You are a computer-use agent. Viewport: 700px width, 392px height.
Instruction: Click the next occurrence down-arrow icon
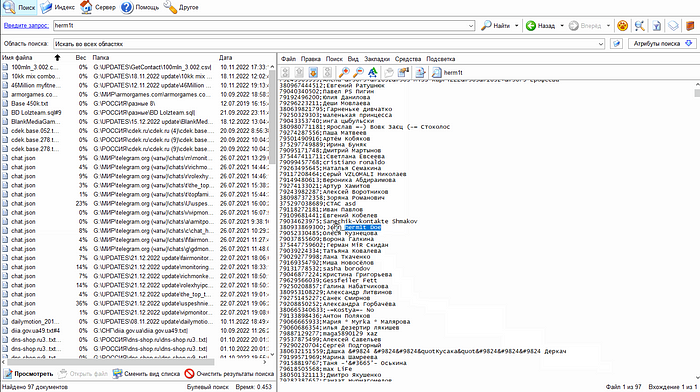coord(313,72)
